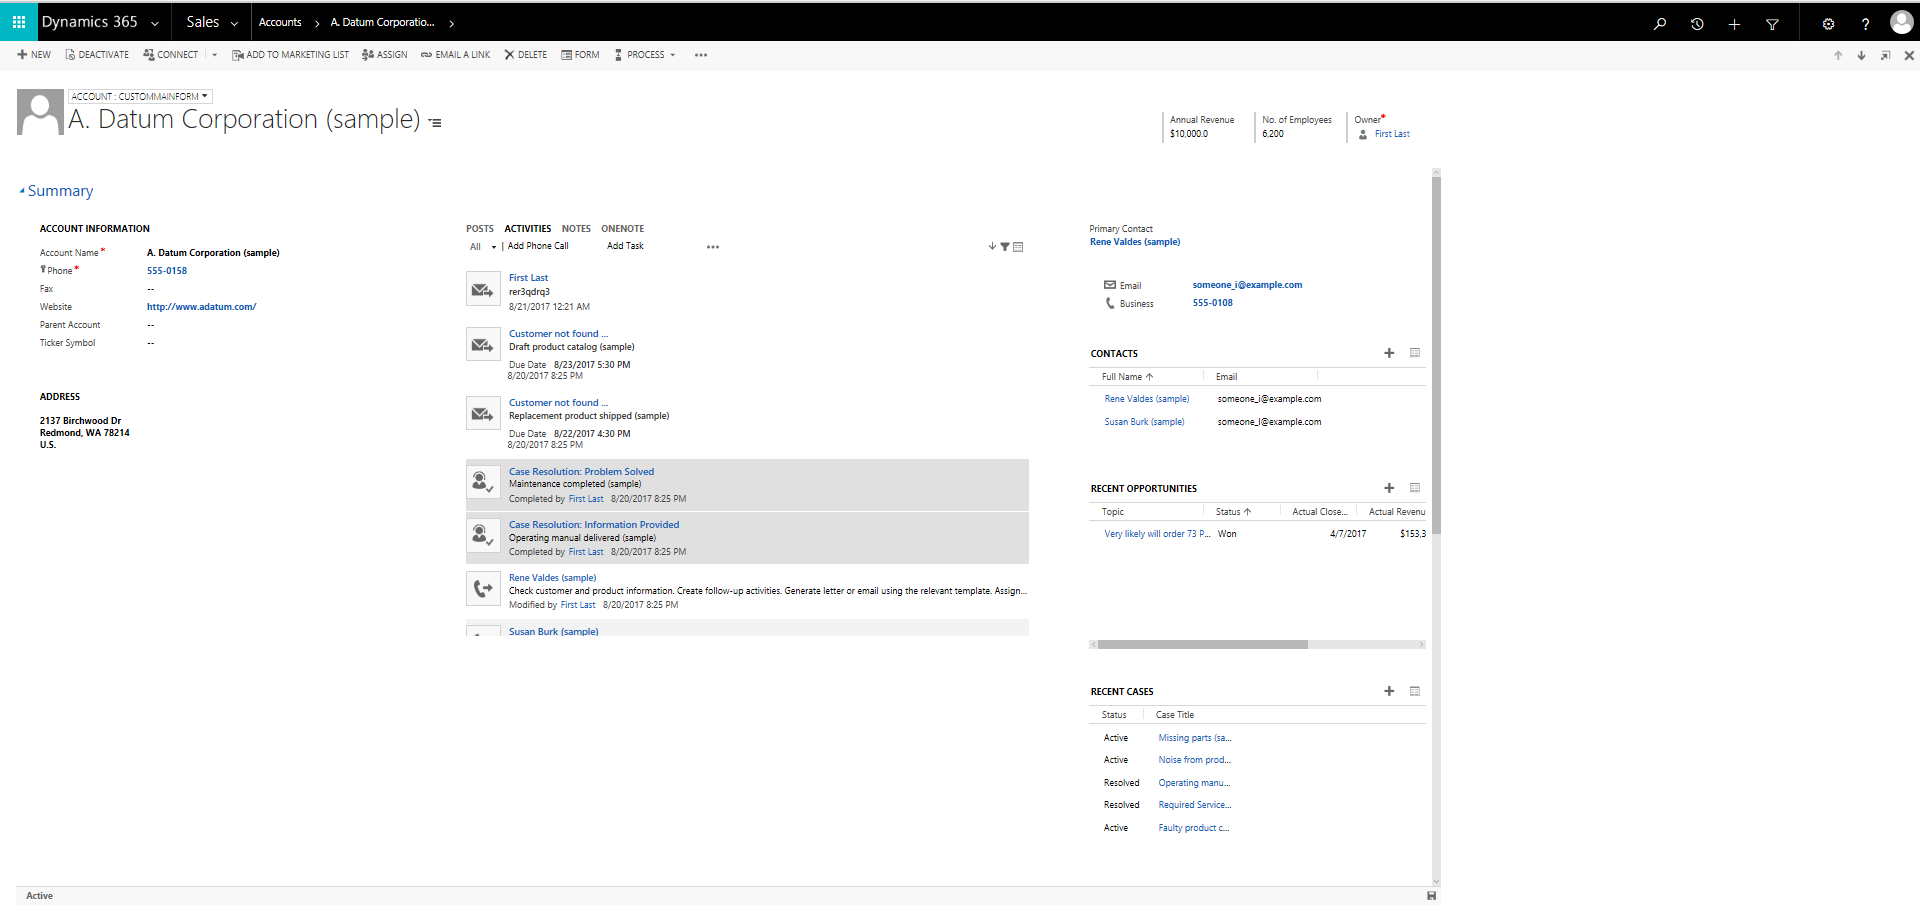Switch to the Notes tab
This screenshot has height=906, width=1920.
(x=576, y=229)
